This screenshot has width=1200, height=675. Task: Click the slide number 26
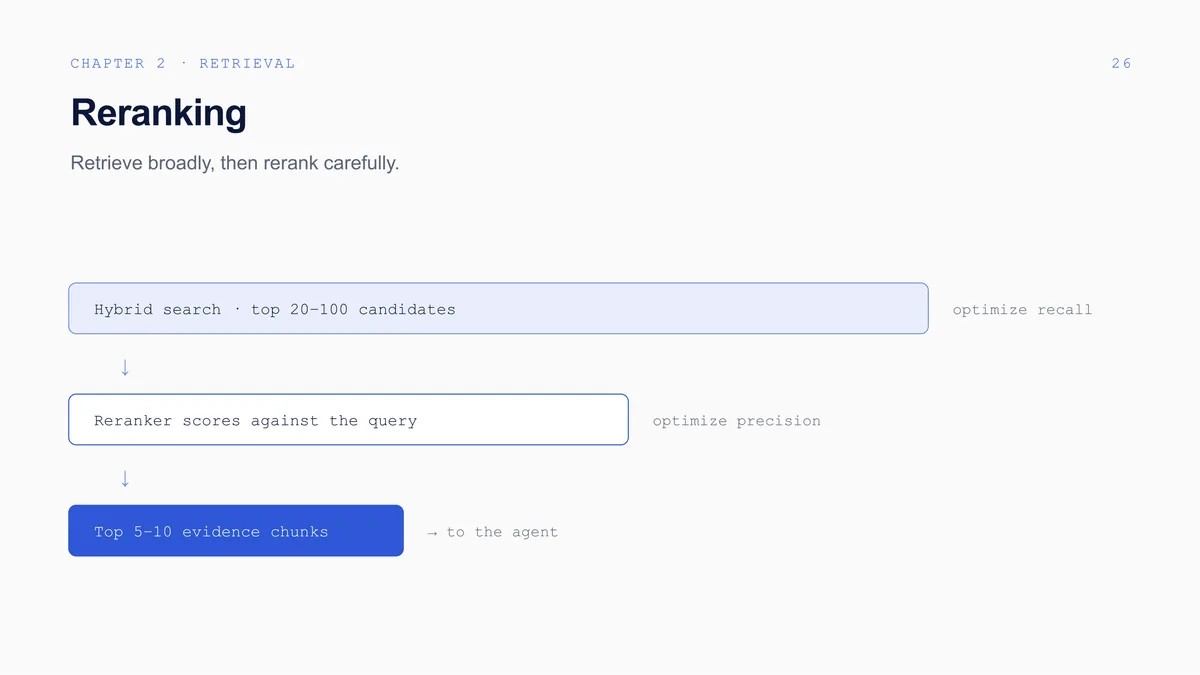1121,63
